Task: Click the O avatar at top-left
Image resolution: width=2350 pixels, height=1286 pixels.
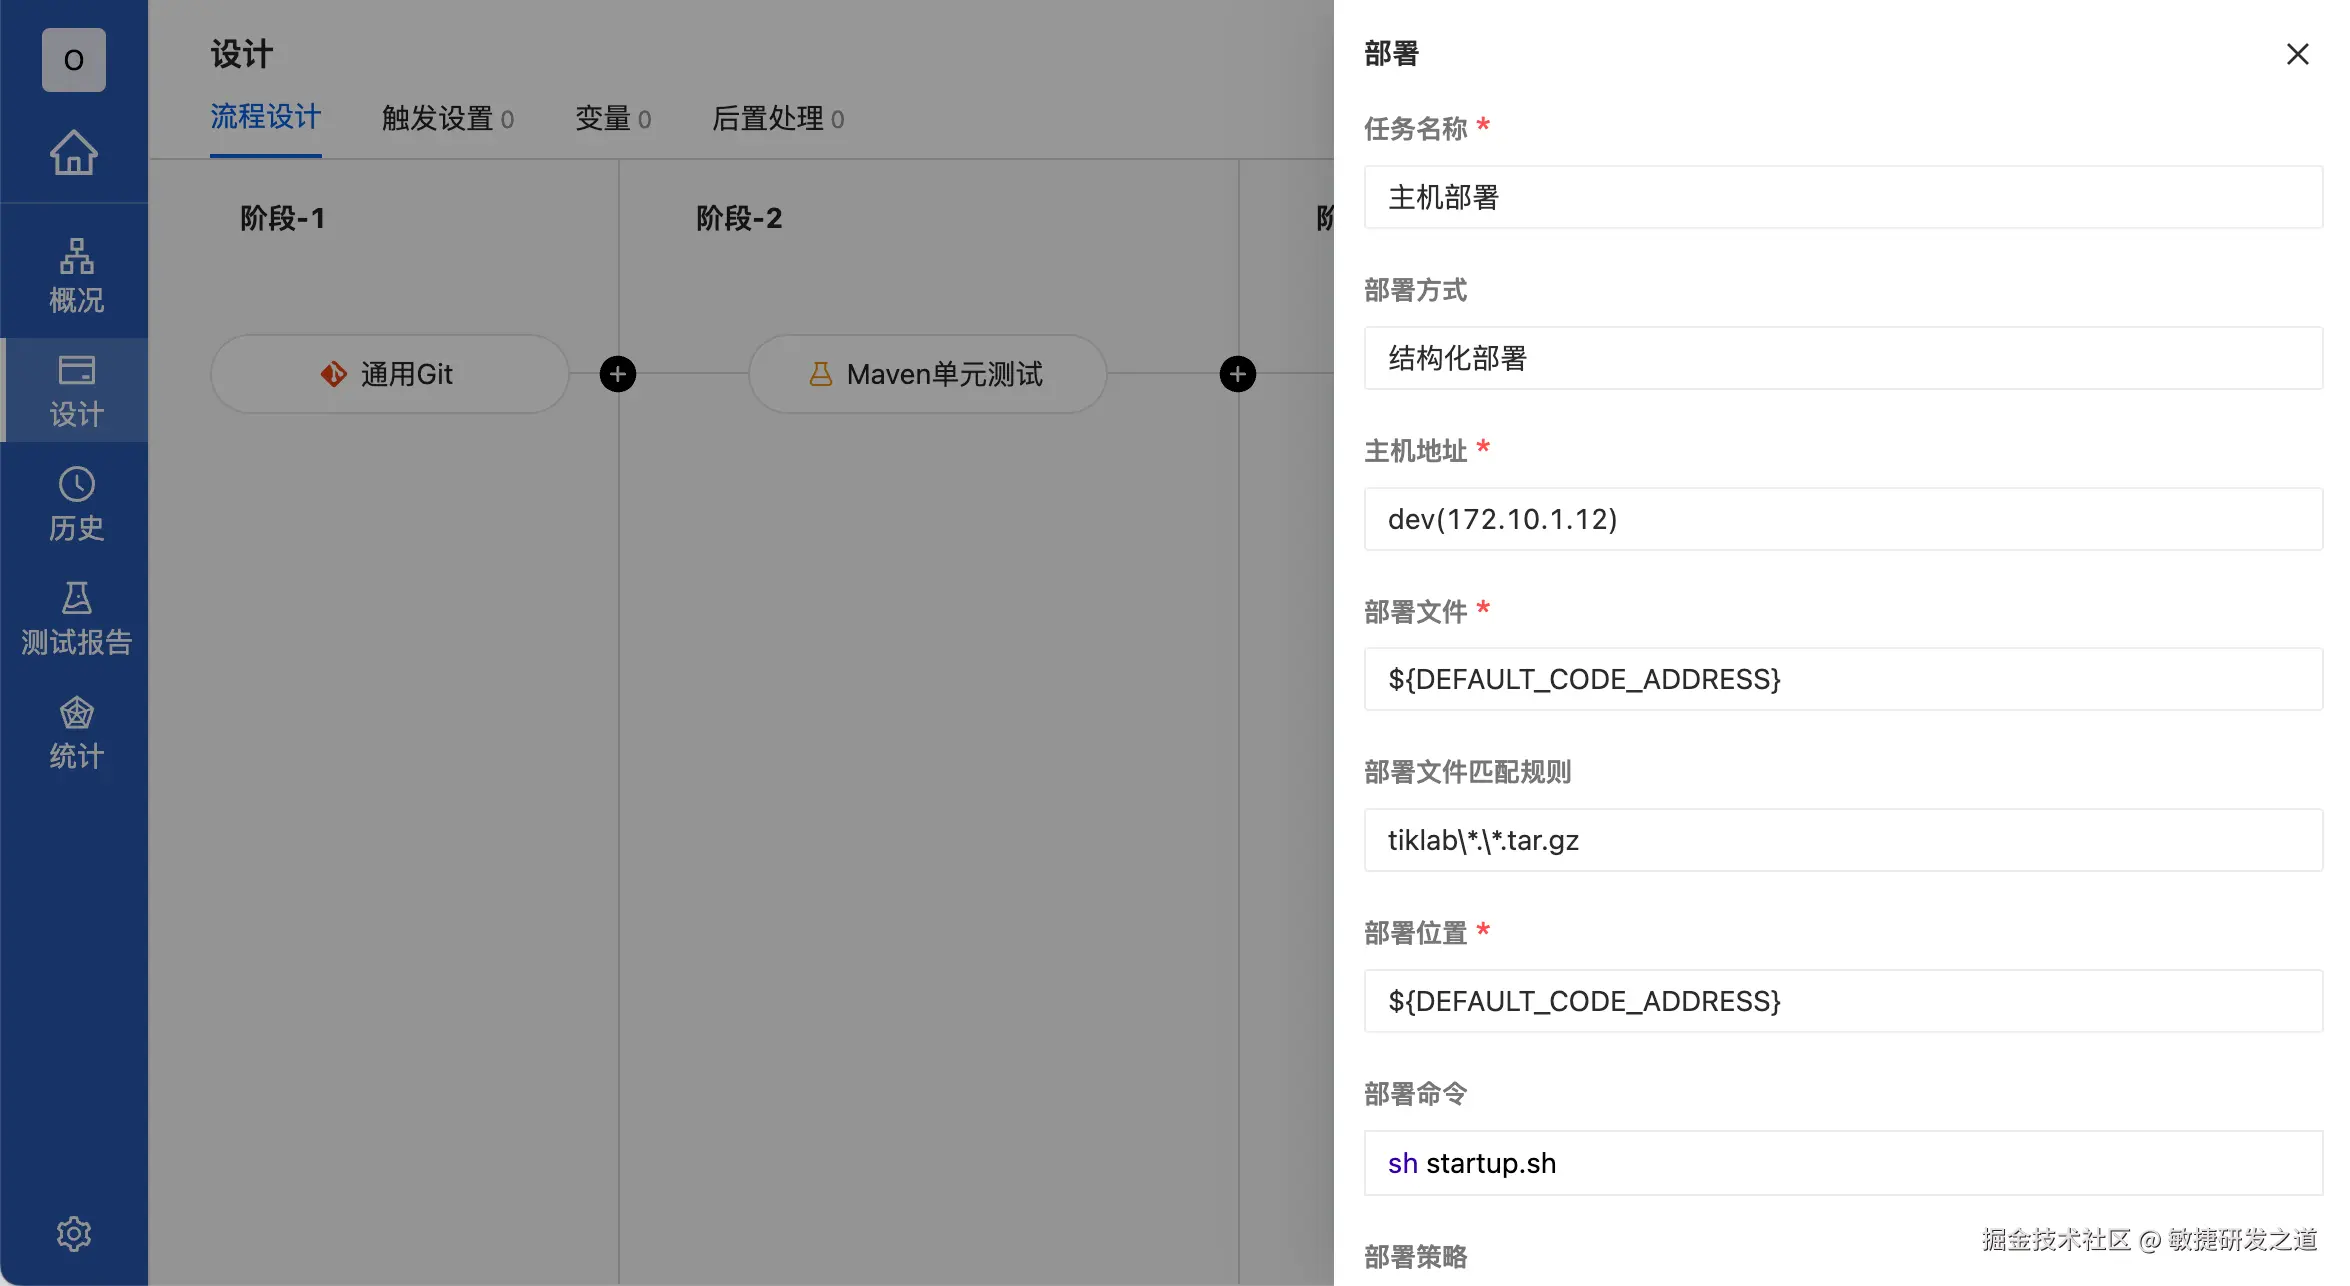Action: pos(74,60)
